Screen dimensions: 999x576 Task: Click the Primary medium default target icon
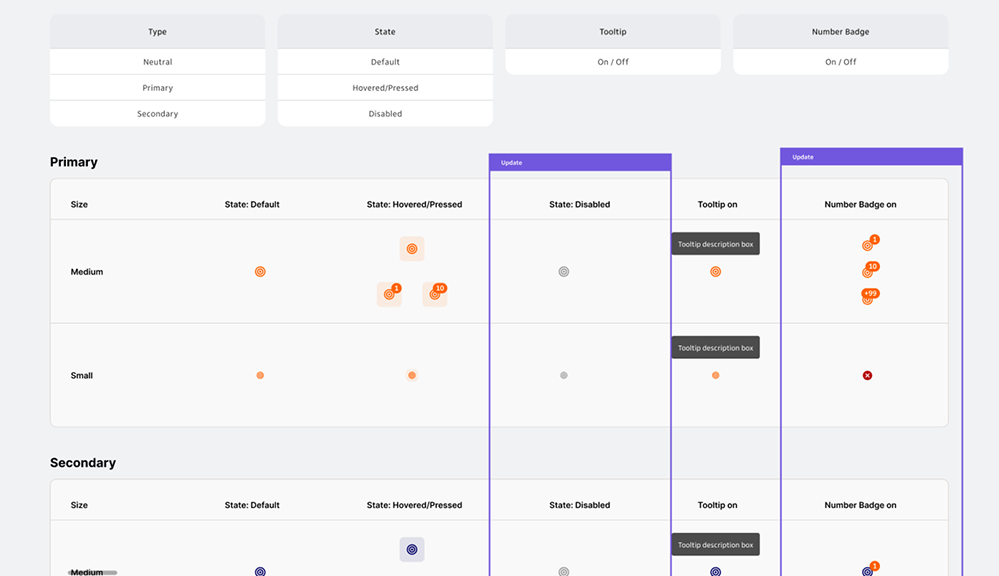coord(260,272)
